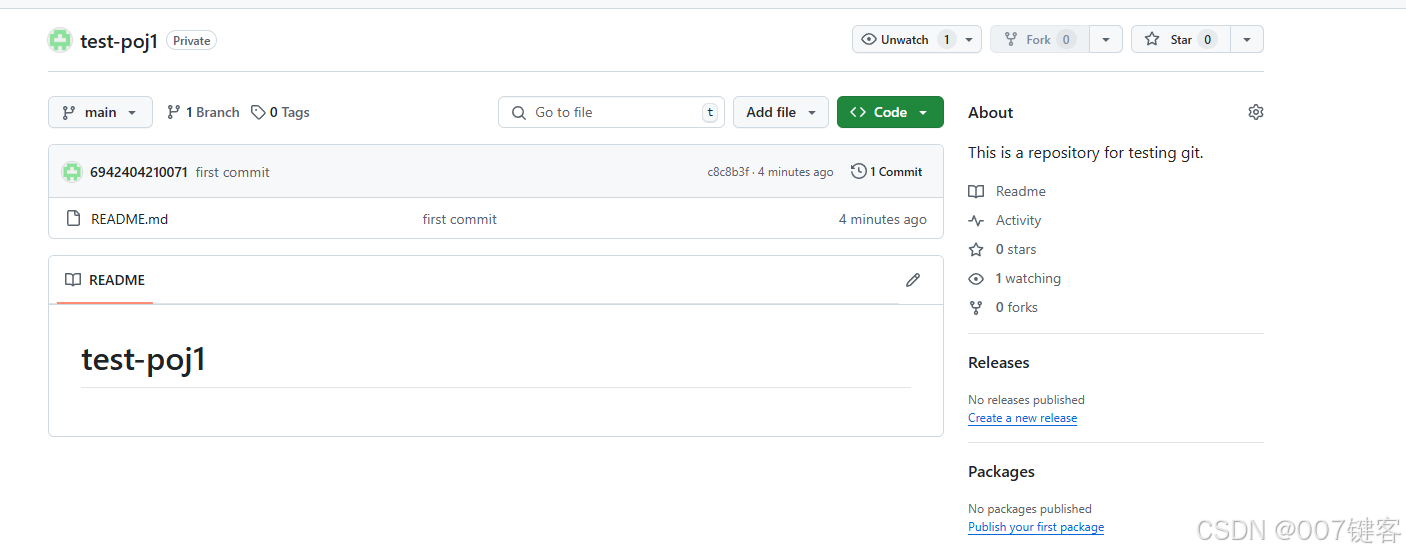Open the Activity link in About
Image resolution: width=1406 pixels, height=556 pixels.
click(1005, 220)
